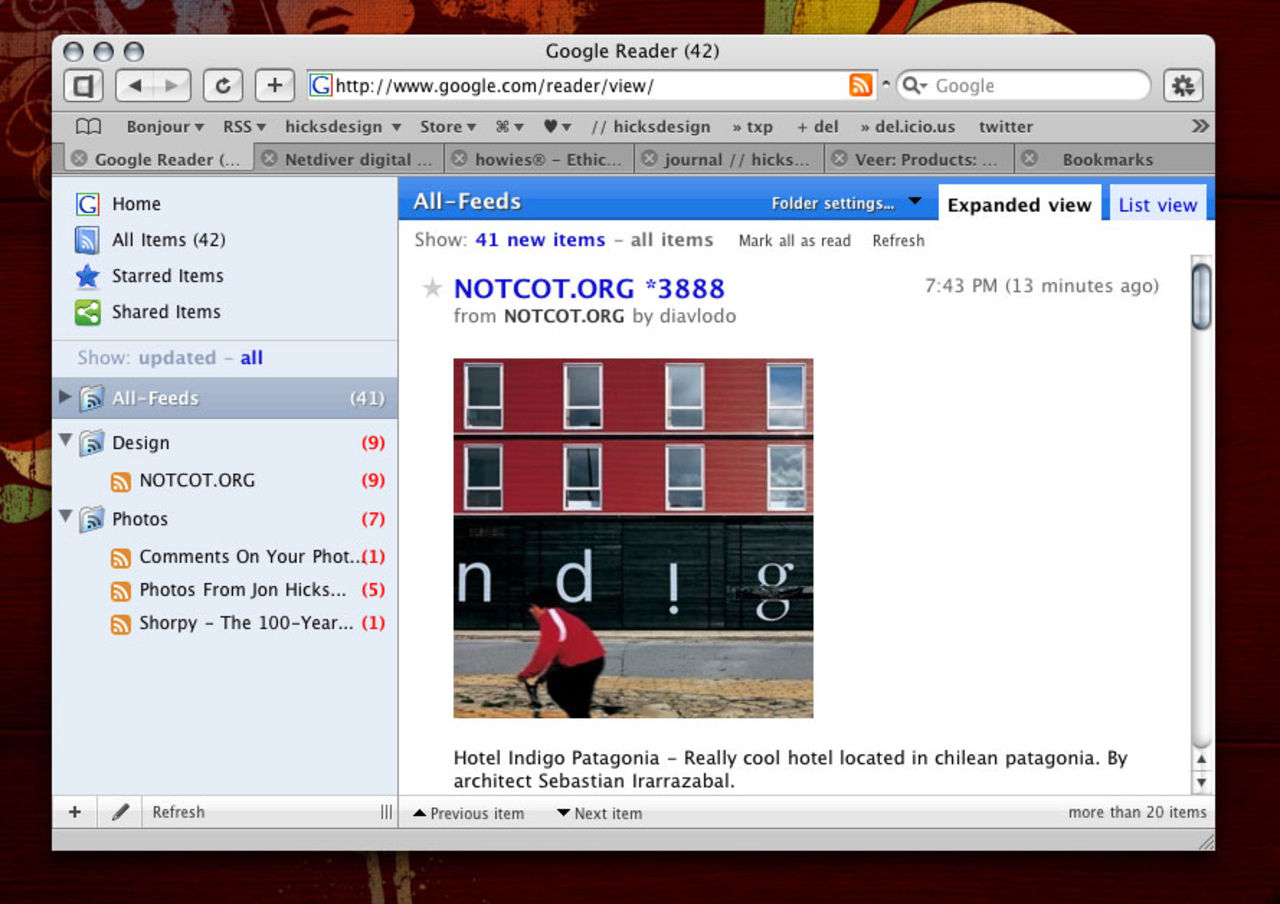This screenshot has height=904, width=1280.
Task: Click the gear settings icon in toolbar
Action: pos(1183,85)
